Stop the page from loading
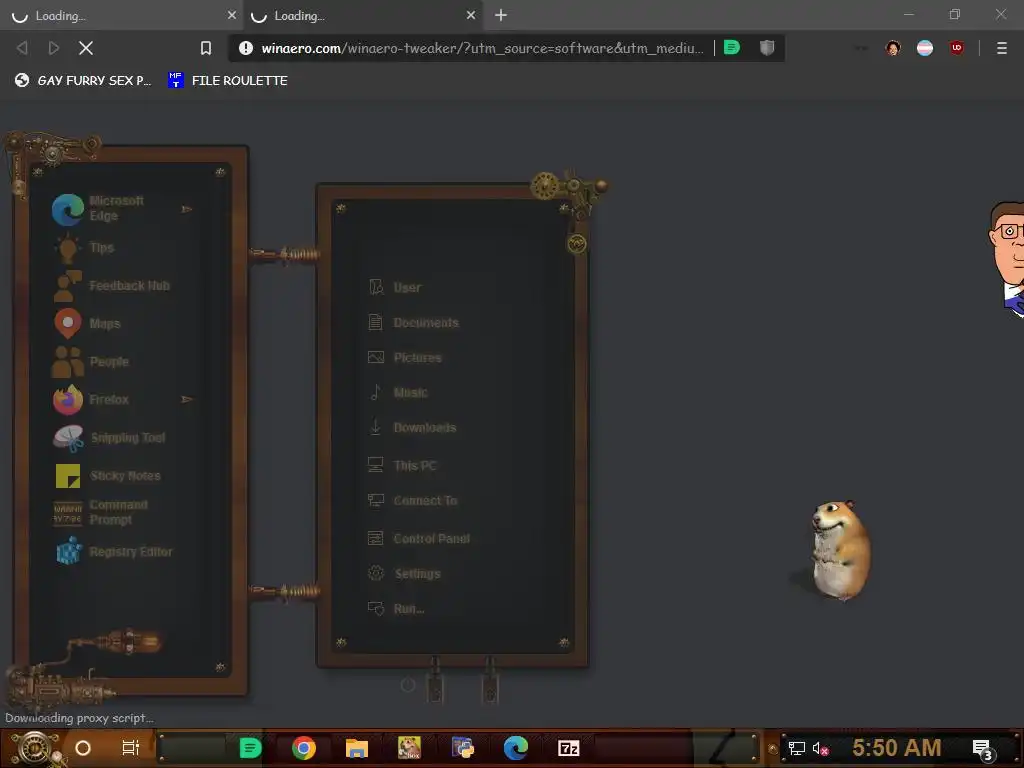1024x768 pixels. 86,48
